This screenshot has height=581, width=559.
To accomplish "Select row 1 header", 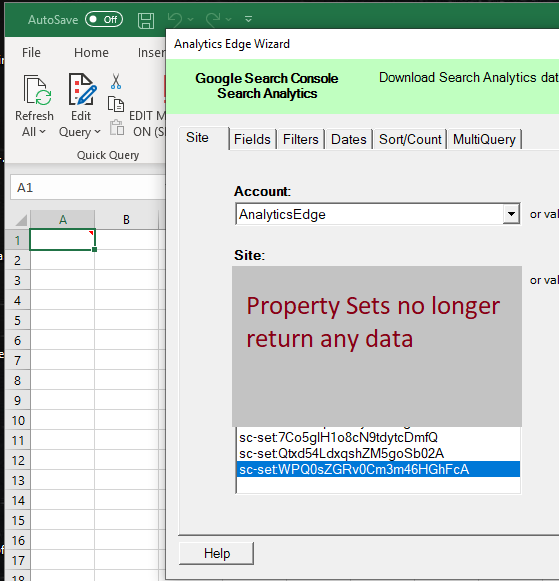I will tap(17, 240).
